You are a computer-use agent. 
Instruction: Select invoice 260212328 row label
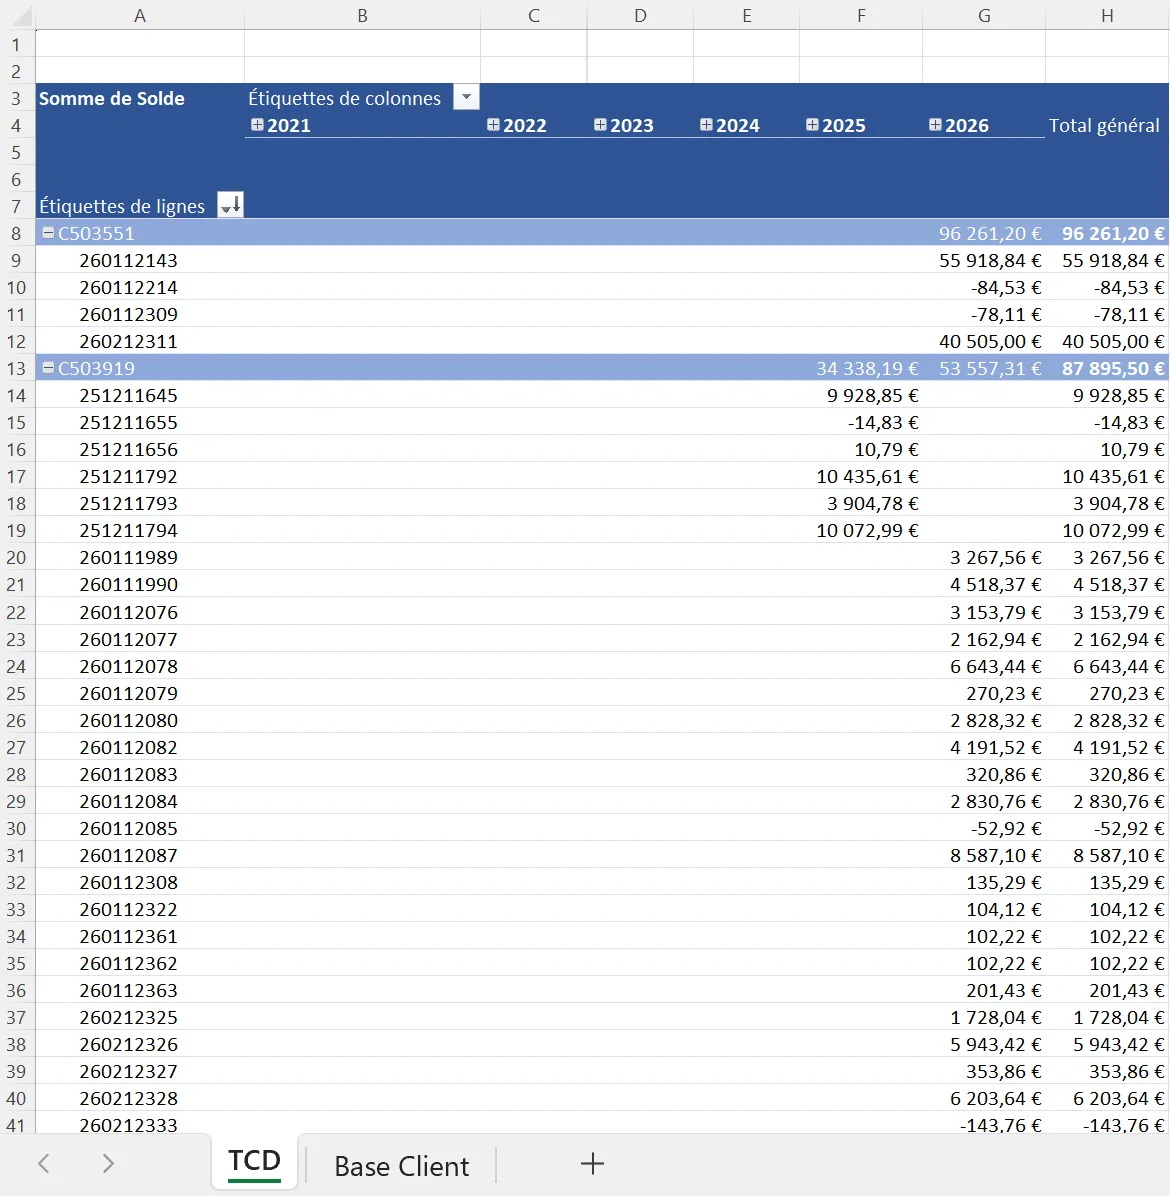tap(128, 1098)
